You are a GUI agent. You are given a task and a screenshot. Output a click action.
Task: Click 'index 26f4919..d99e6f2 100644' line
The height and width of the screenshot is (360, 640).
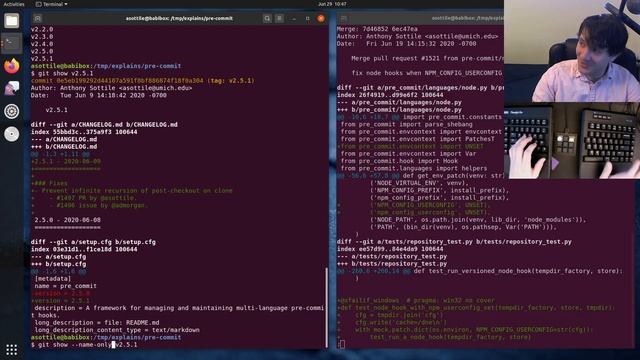coord(390,95)
